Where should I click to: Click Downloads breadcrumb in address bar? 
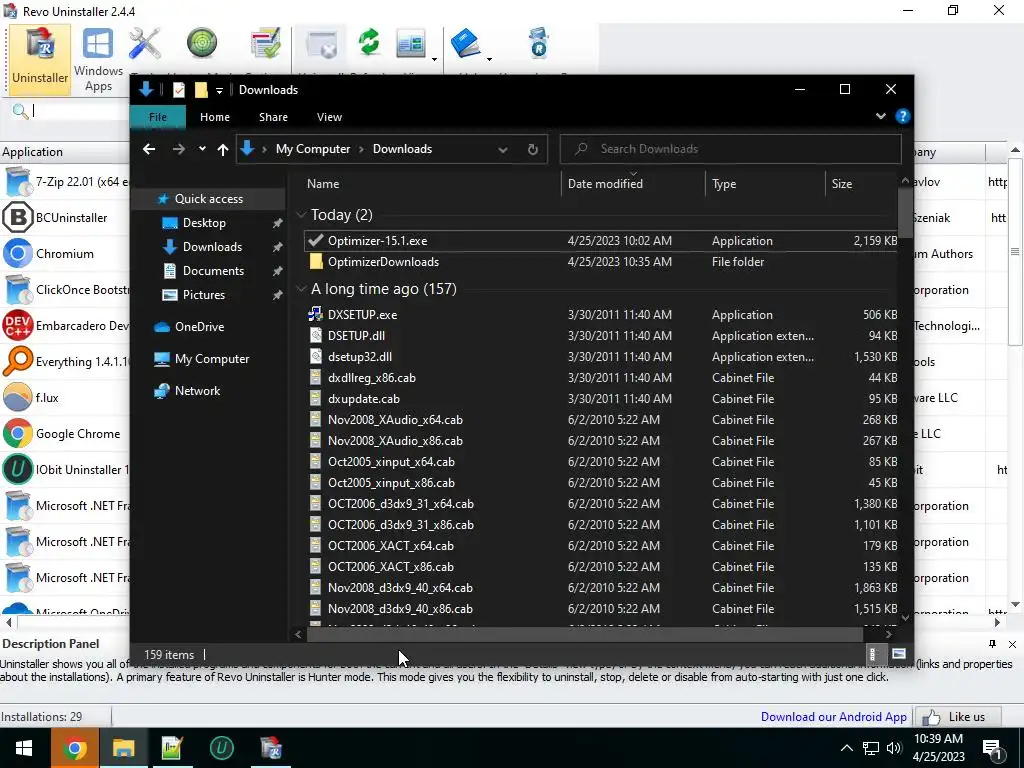[402, 149]
